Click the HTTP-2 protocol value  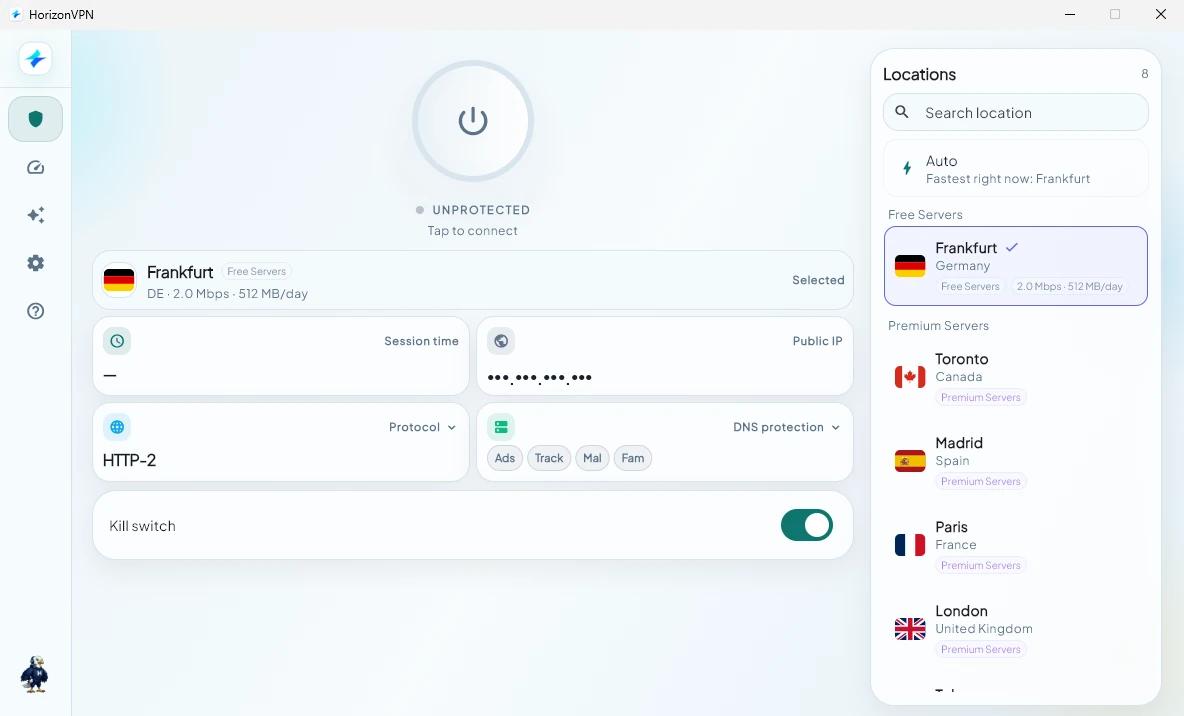click(129, 460)
